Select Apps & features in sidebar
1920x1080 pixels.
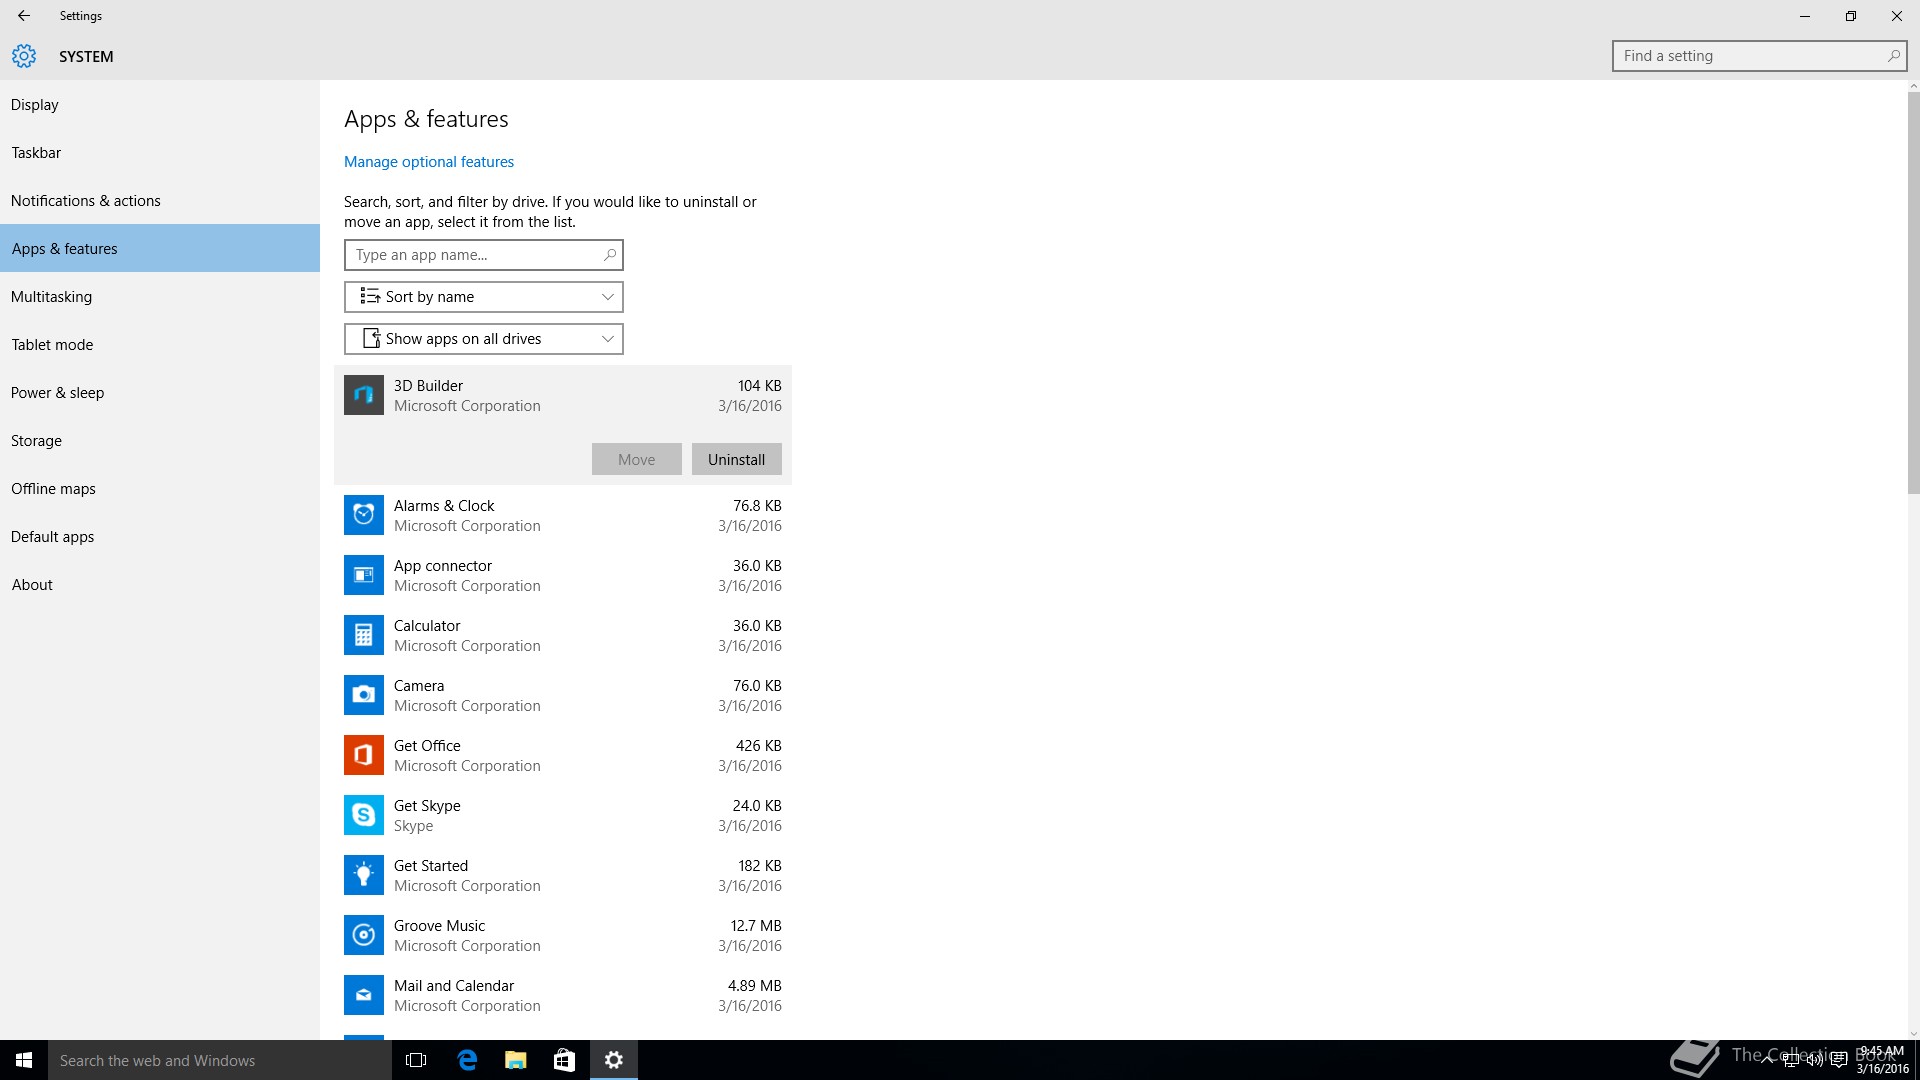point(160,249)
